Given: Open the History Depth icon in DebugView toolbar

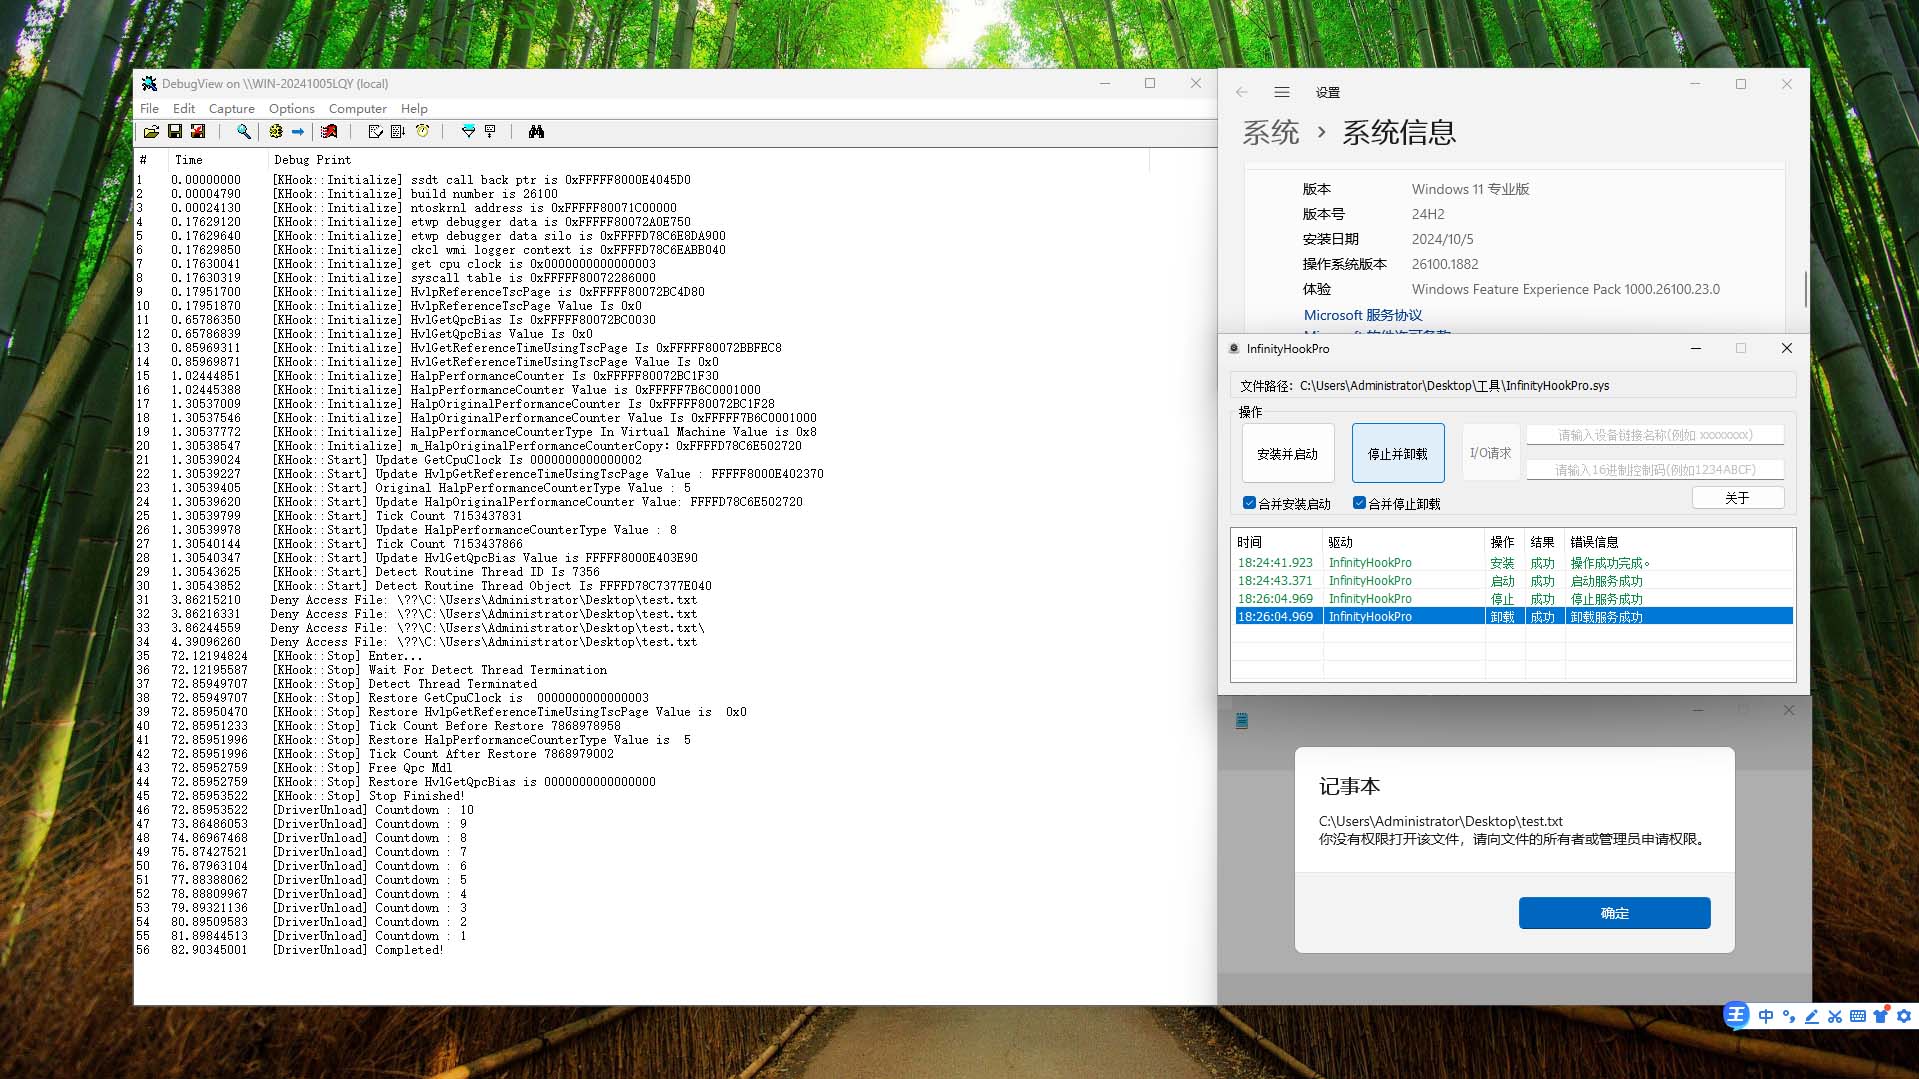Looking at the screenshot, I should tap(490, 132).
